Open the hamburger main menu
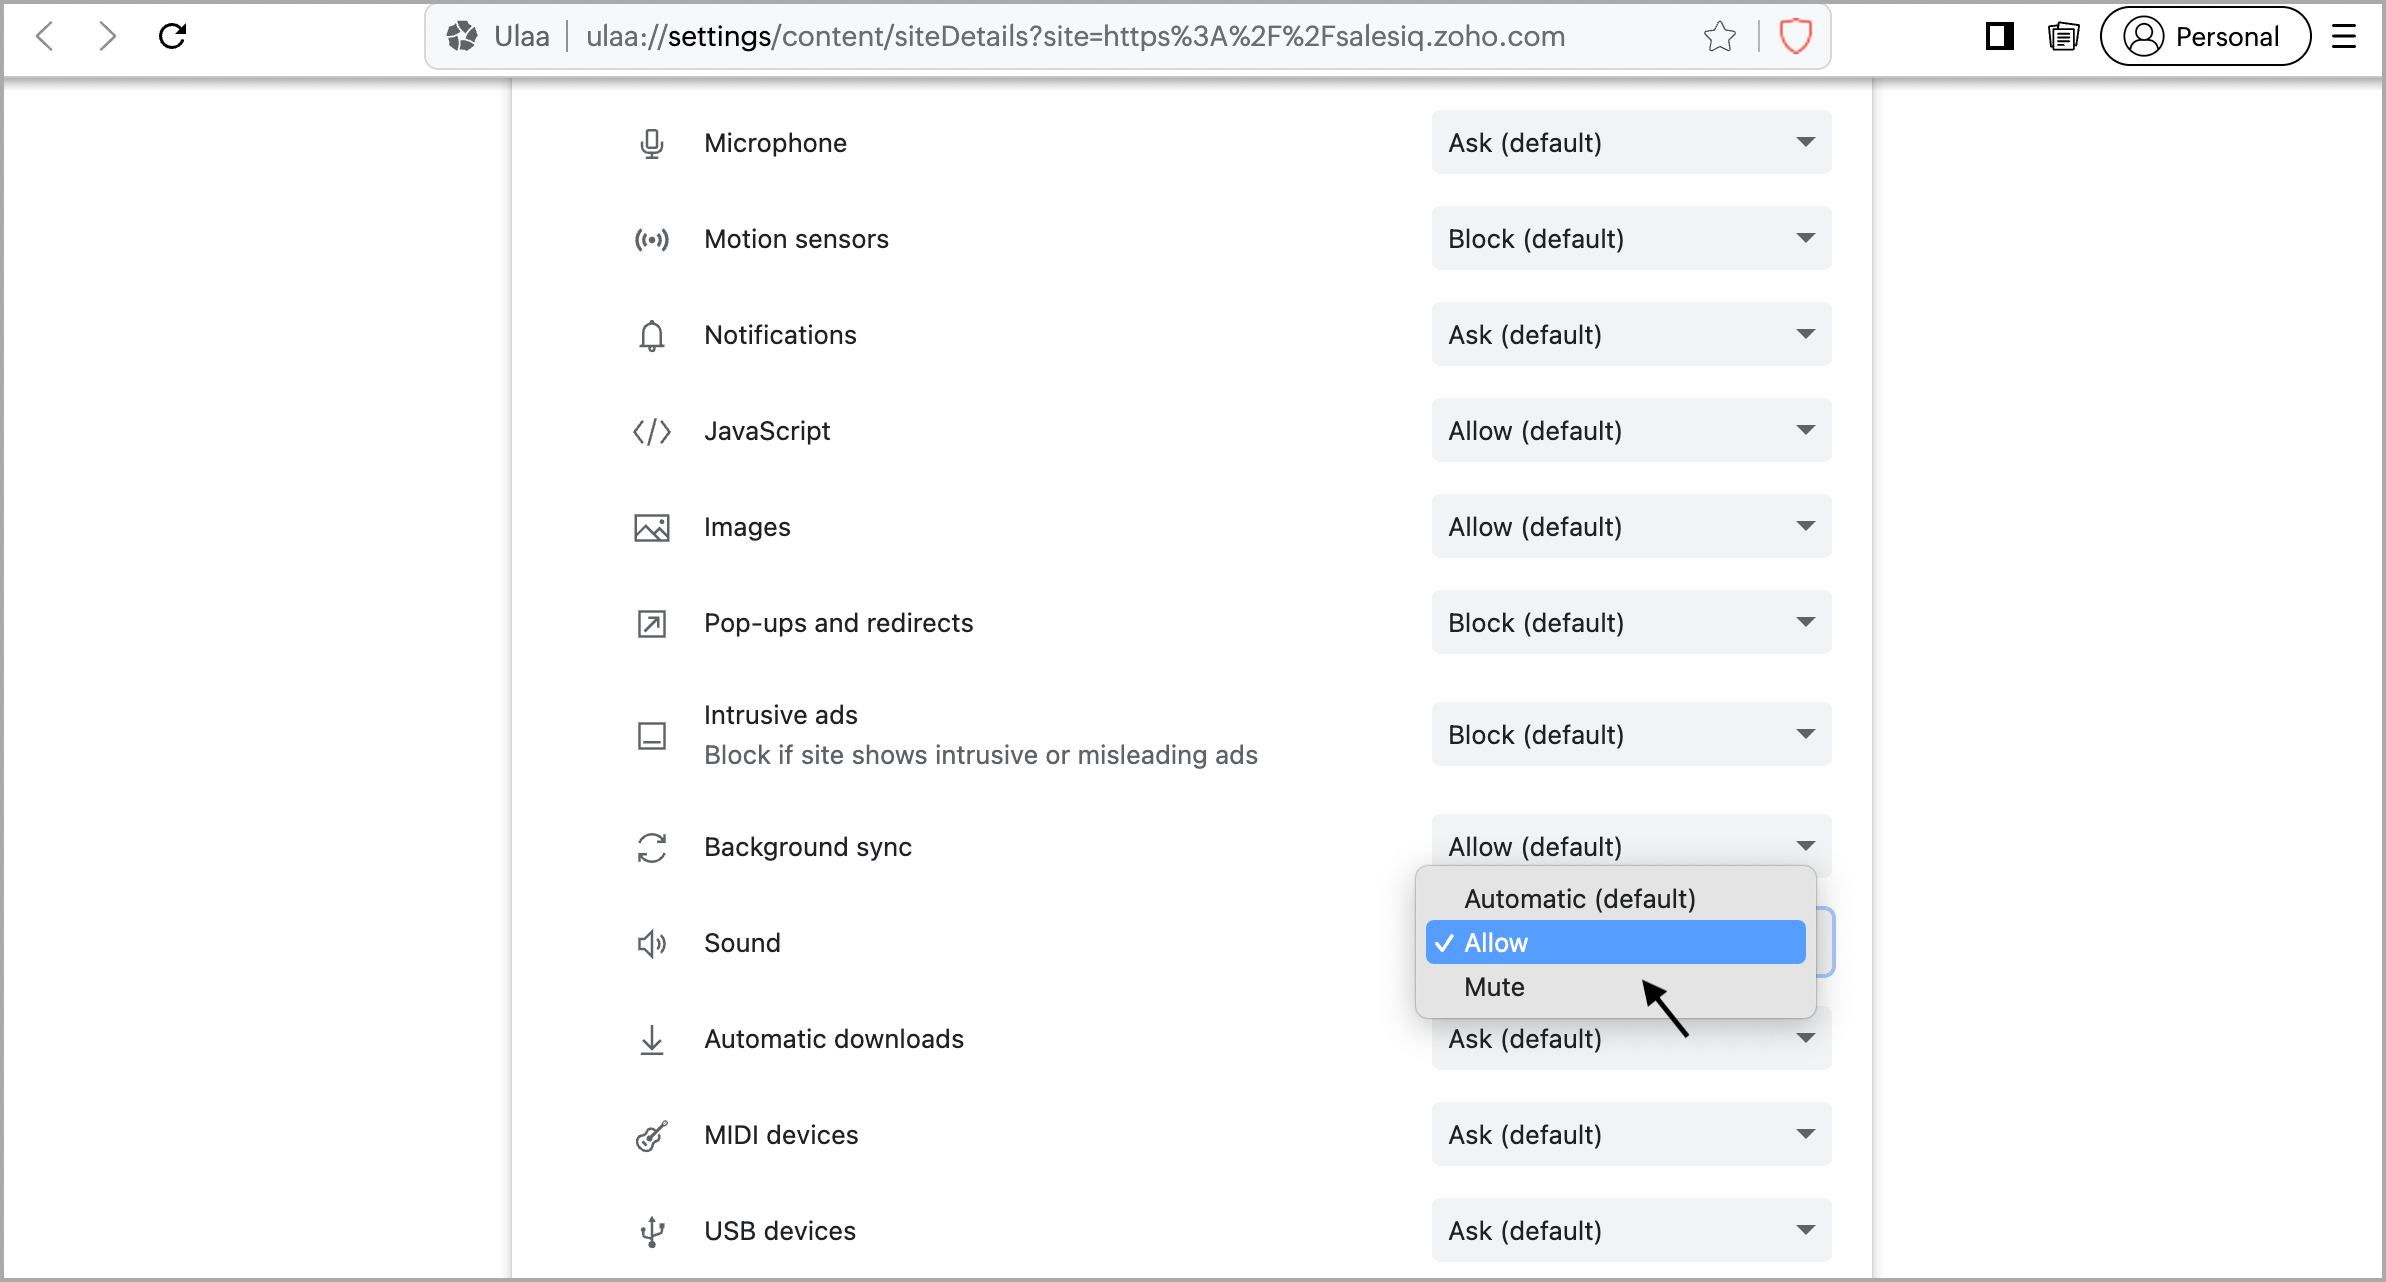 pyautogui.click(x=2344, y=37)
